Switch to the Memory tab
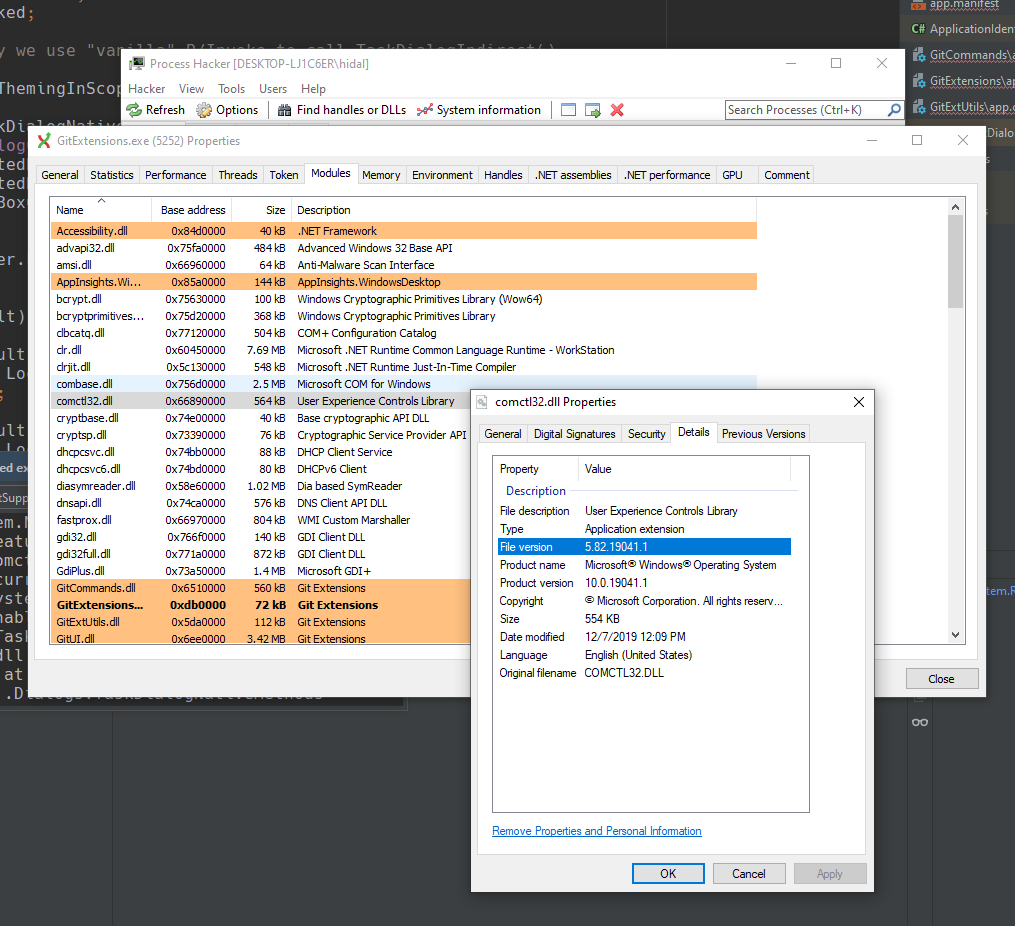The image size is (1015, 926). pos(381,174)
